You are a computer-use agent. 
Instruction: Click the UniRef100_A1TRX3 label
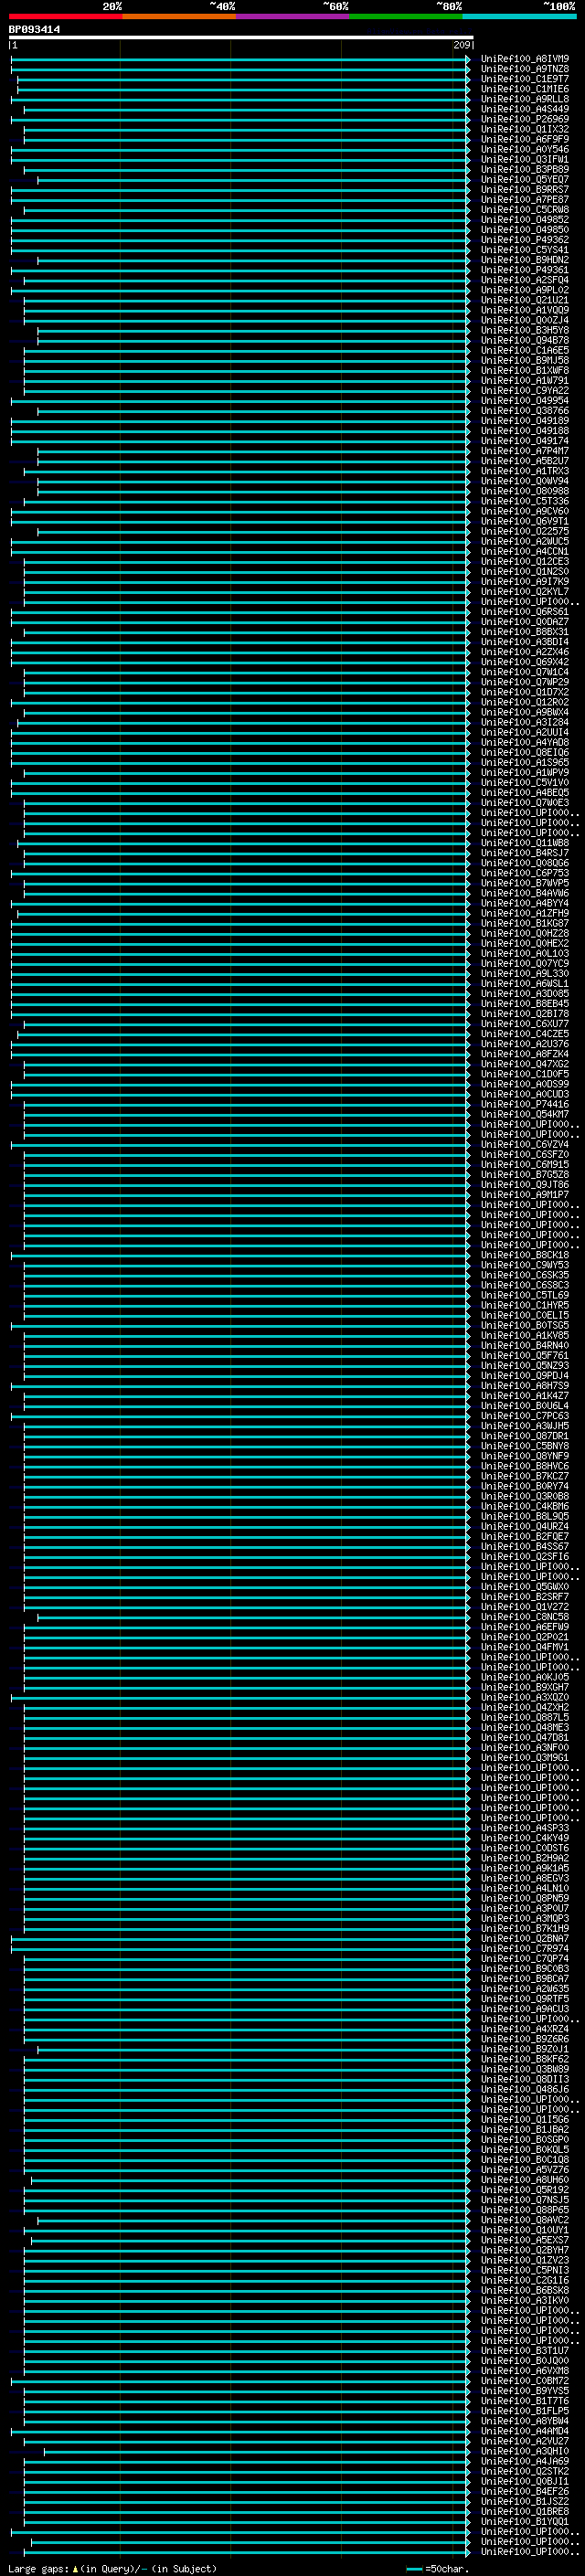[x=525, y=471]
